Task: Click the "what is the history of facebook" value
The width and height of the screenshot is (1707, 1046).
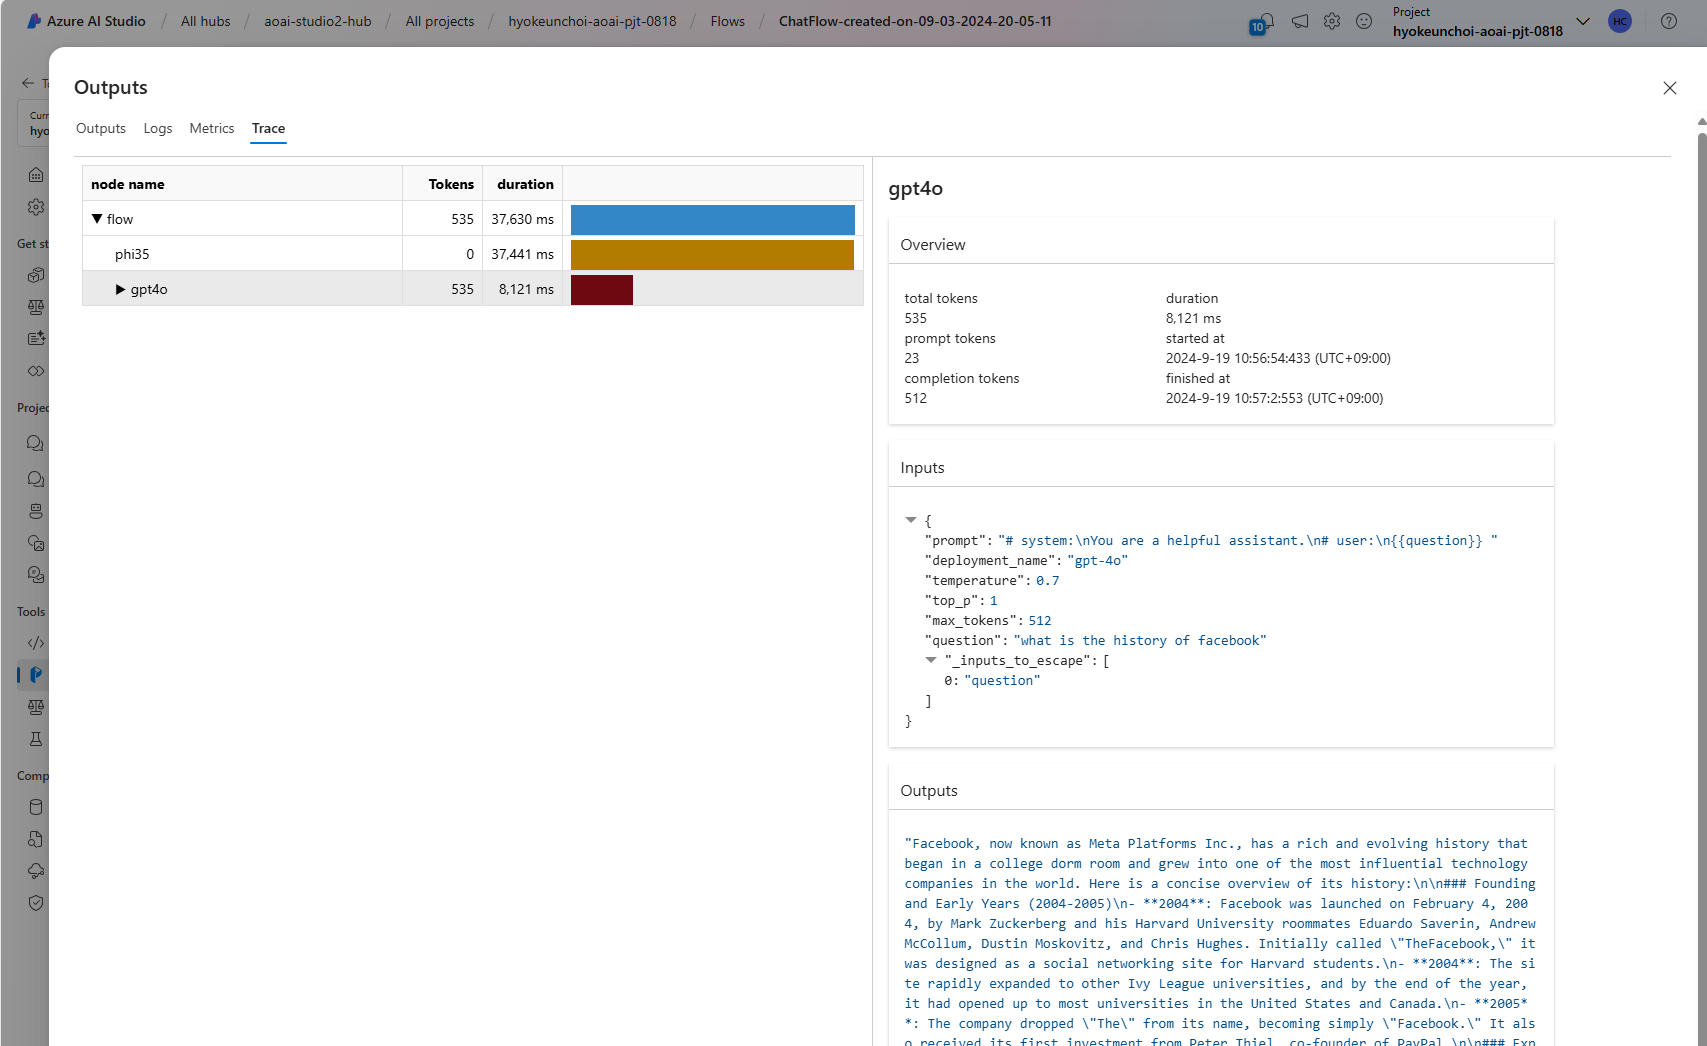Action: click(x=1140, y=640)
